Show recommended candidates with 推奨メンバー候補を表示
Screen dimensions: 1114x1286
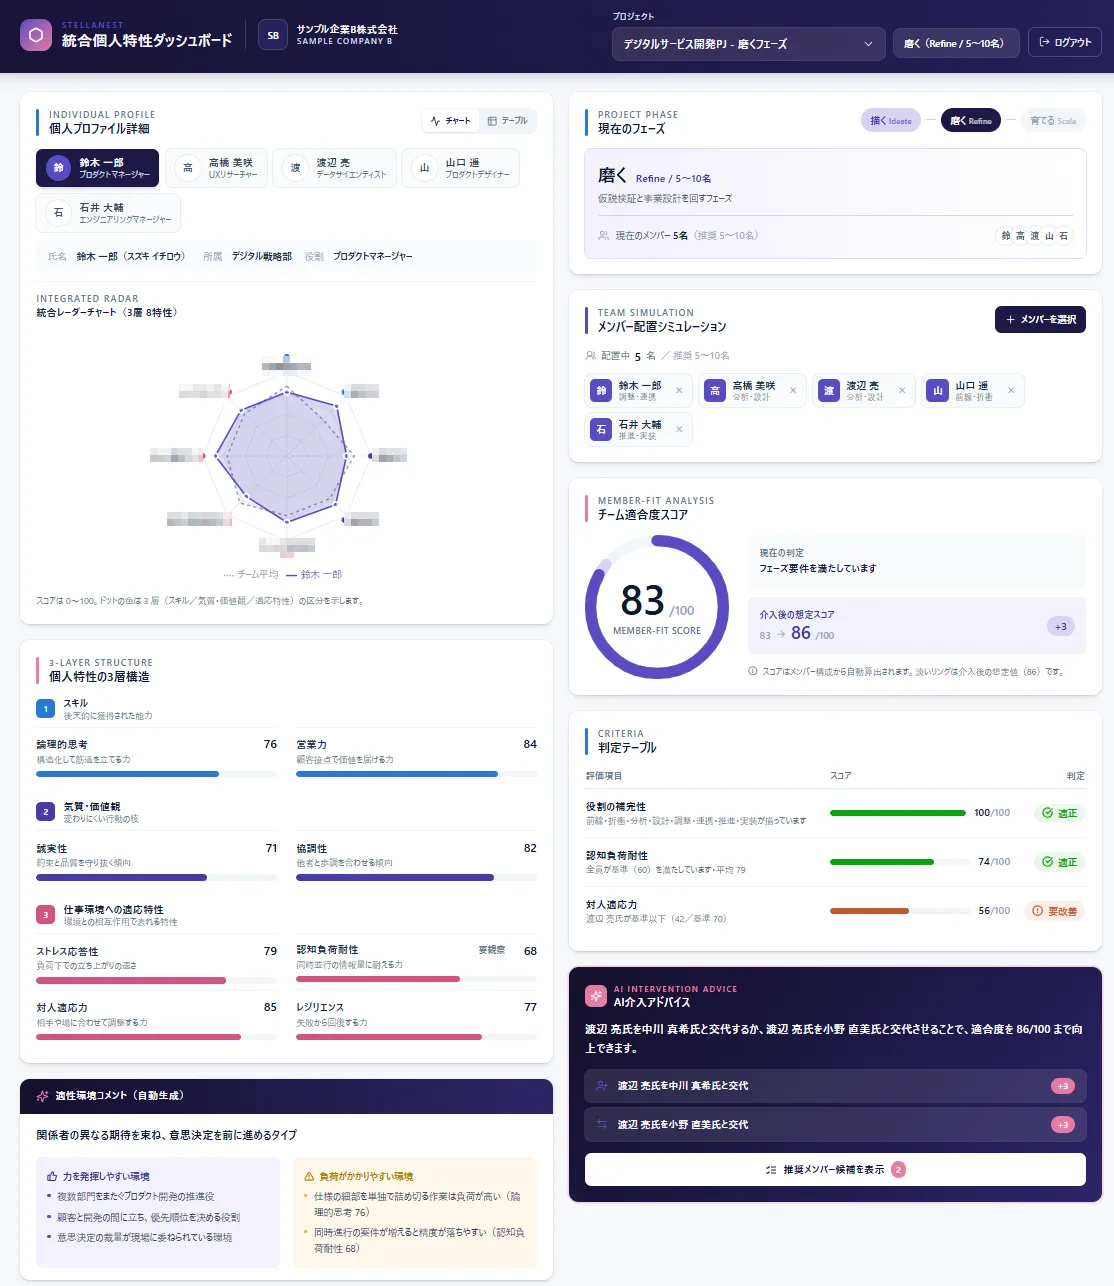click(x=835, y=1170)
